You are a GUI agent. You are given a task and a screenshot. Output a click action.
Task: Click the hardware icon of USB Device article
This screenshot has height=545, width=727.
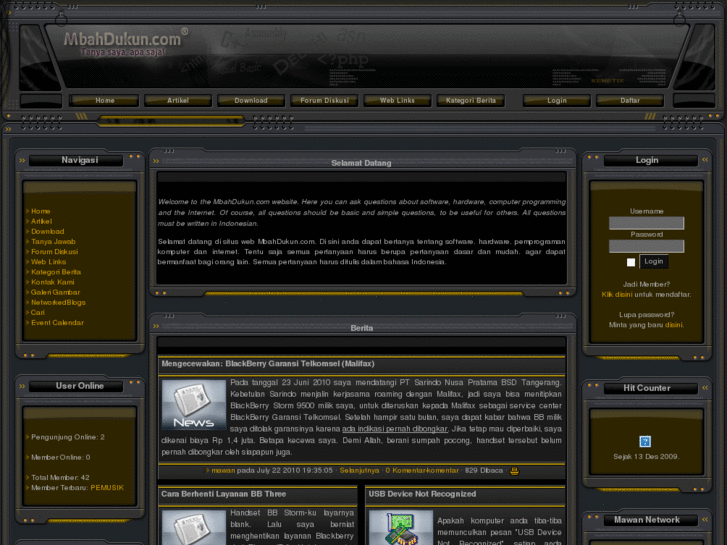tap(401, 527)
